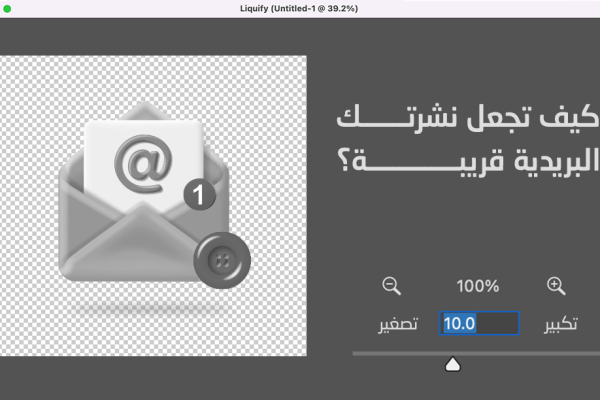Click the zoom out magnifier icon
Screen dimensions: 600x400
tap(391, 286)
